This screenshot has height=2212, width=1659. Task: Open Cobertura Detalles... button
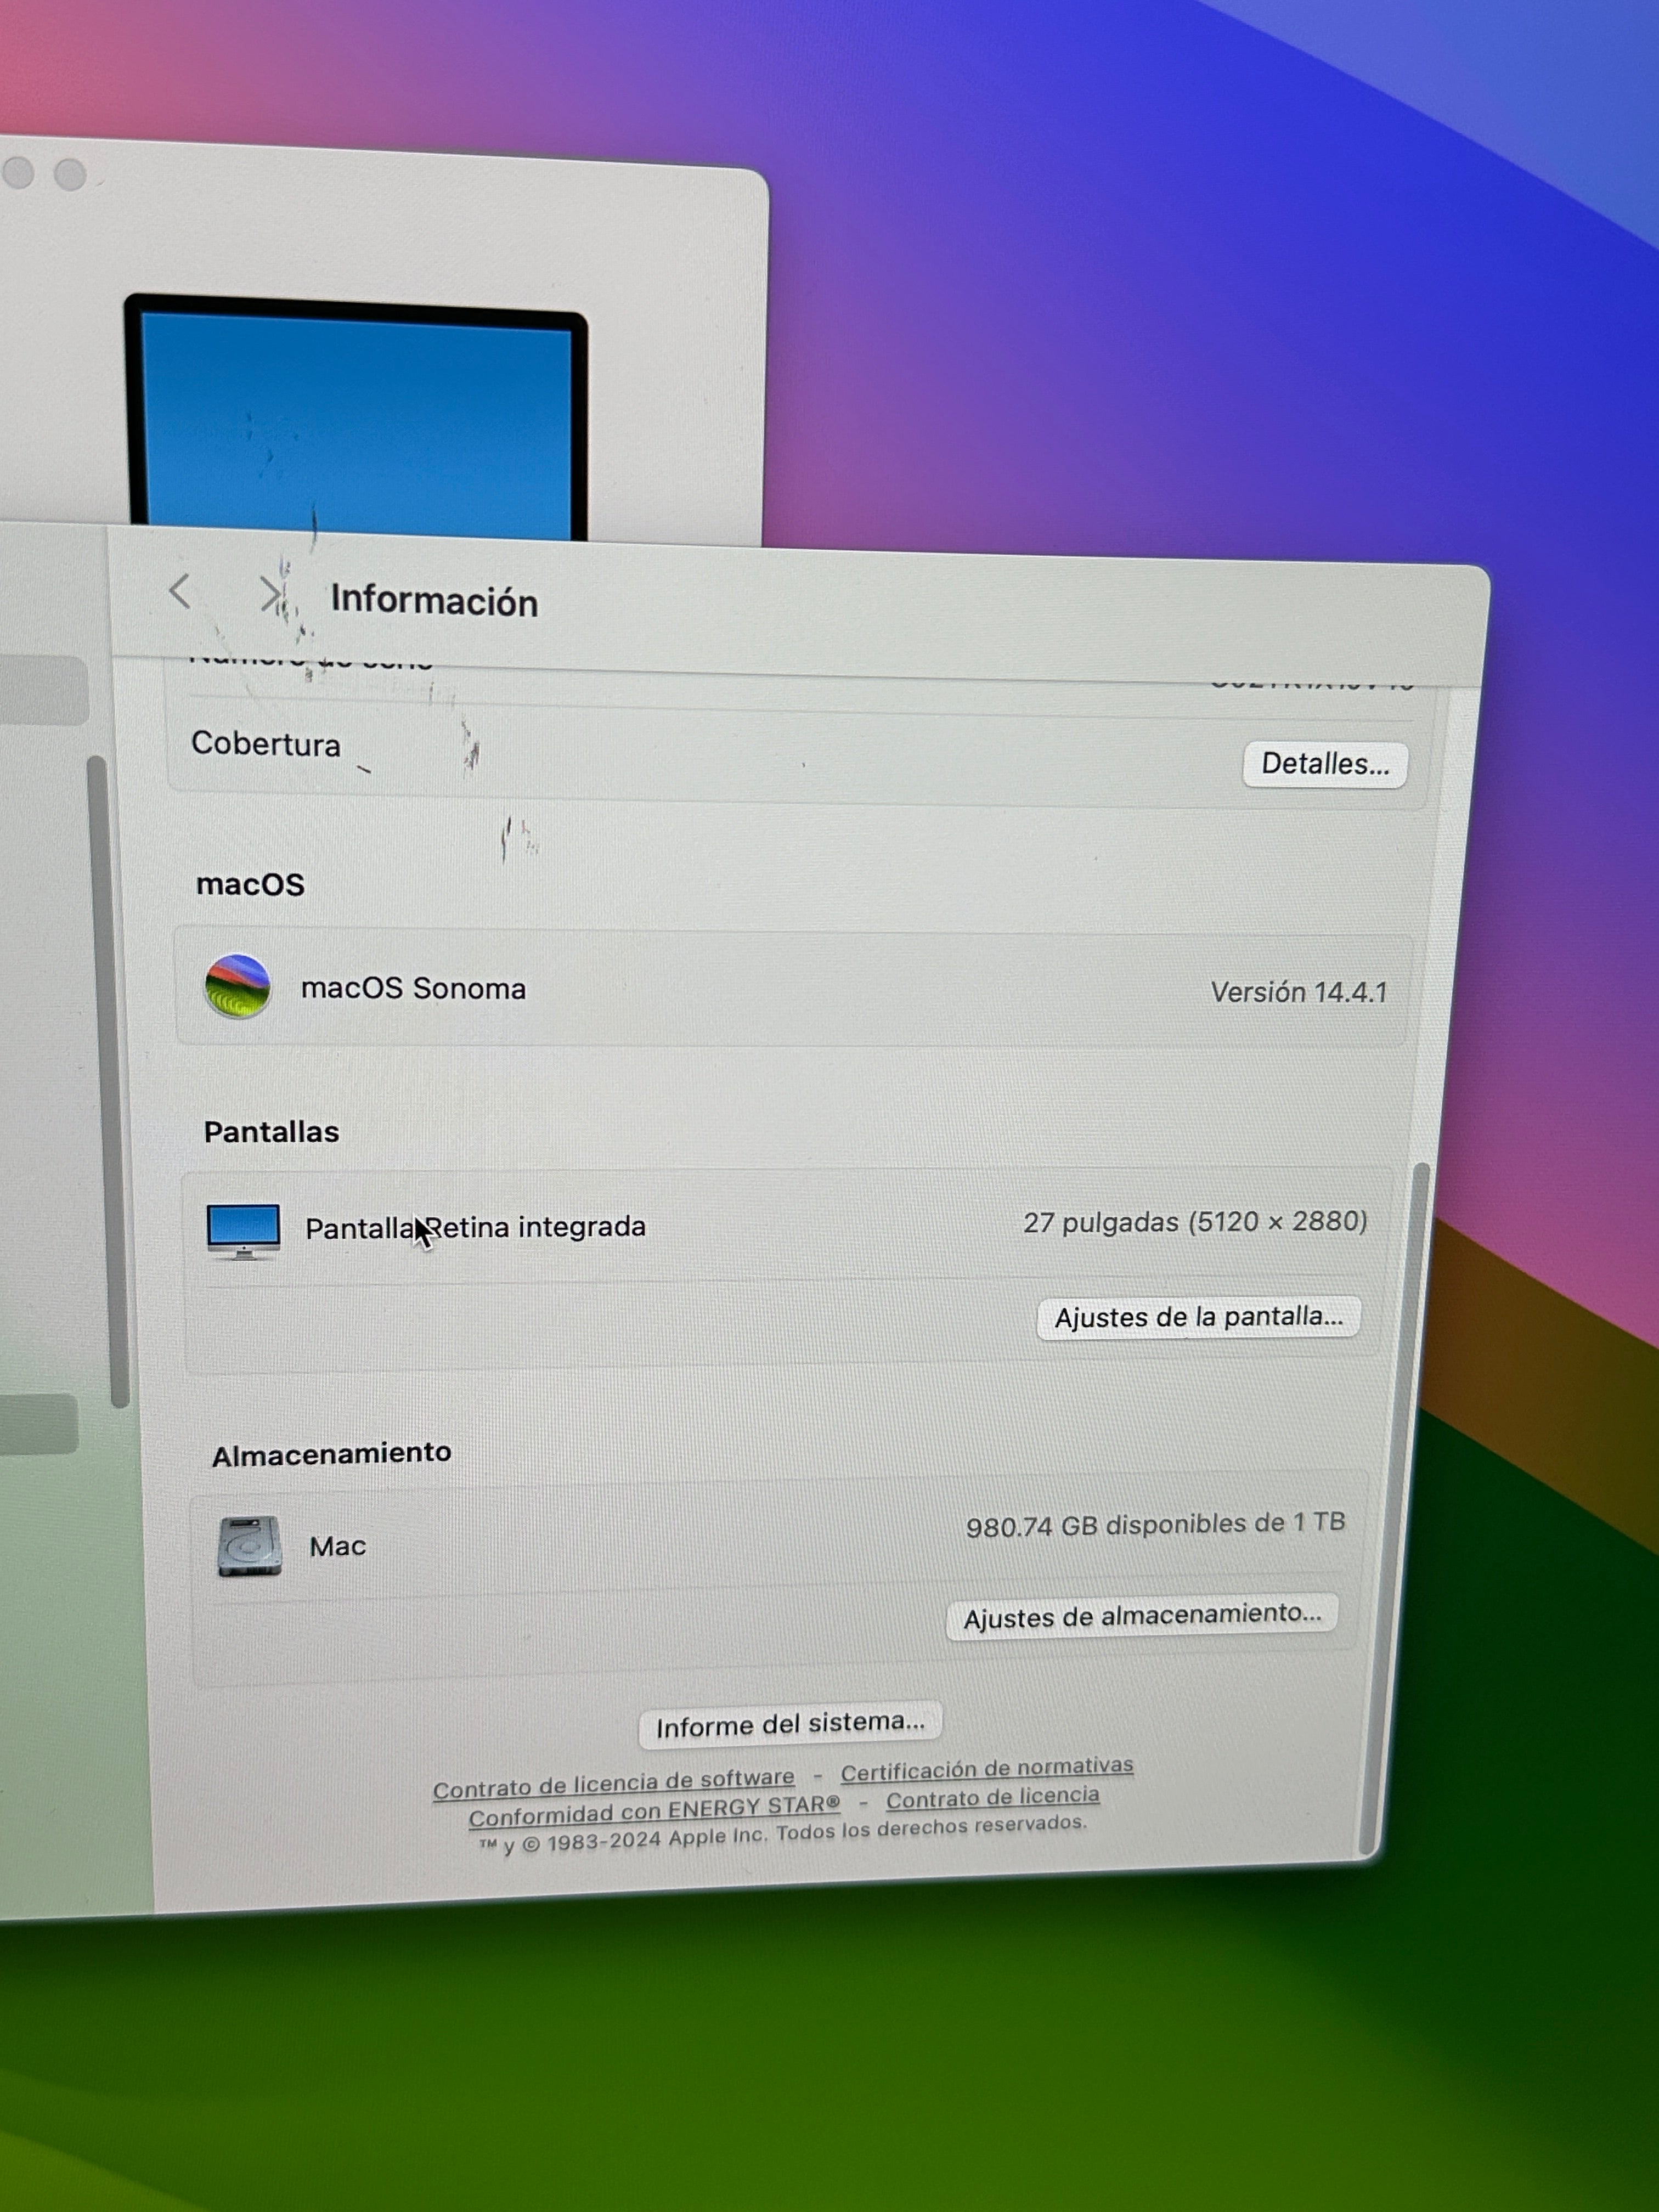point(1325,764)
